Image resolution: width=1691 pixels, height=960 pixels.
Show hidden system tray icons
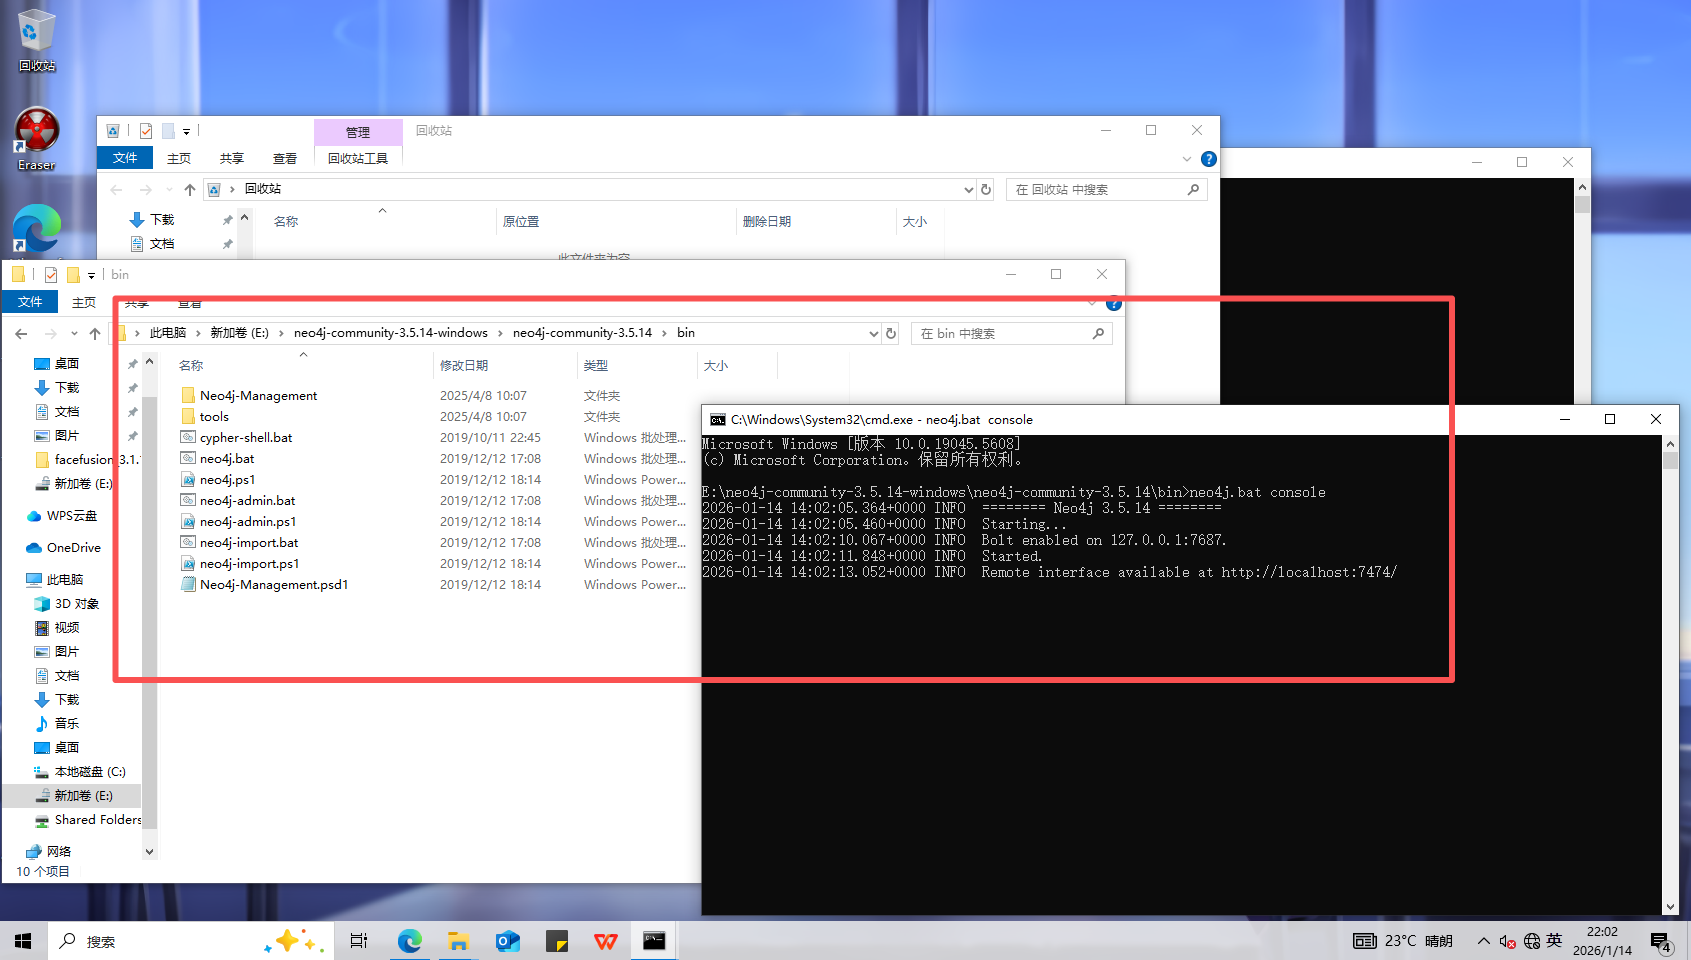(1483, 941)
